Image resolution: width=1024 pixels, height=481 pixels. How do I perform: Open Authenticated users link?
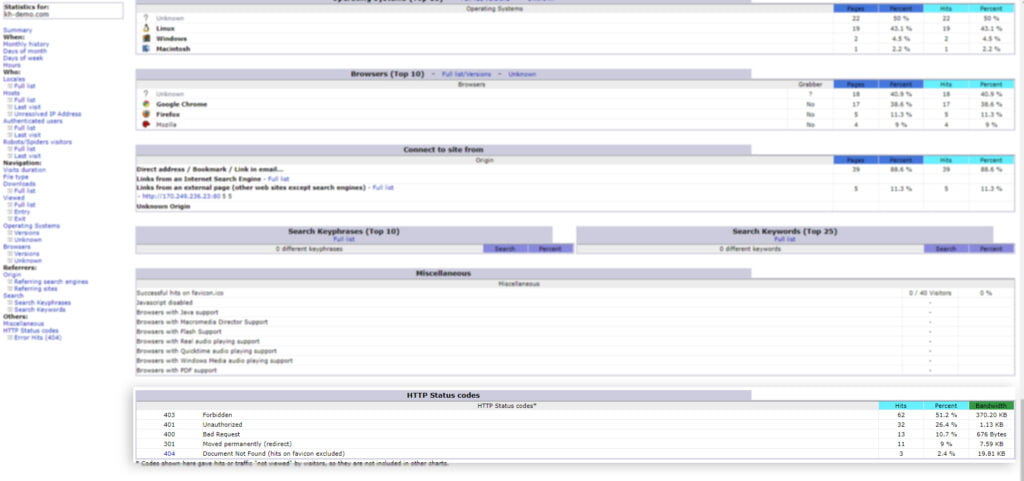(x=33, y=121)
